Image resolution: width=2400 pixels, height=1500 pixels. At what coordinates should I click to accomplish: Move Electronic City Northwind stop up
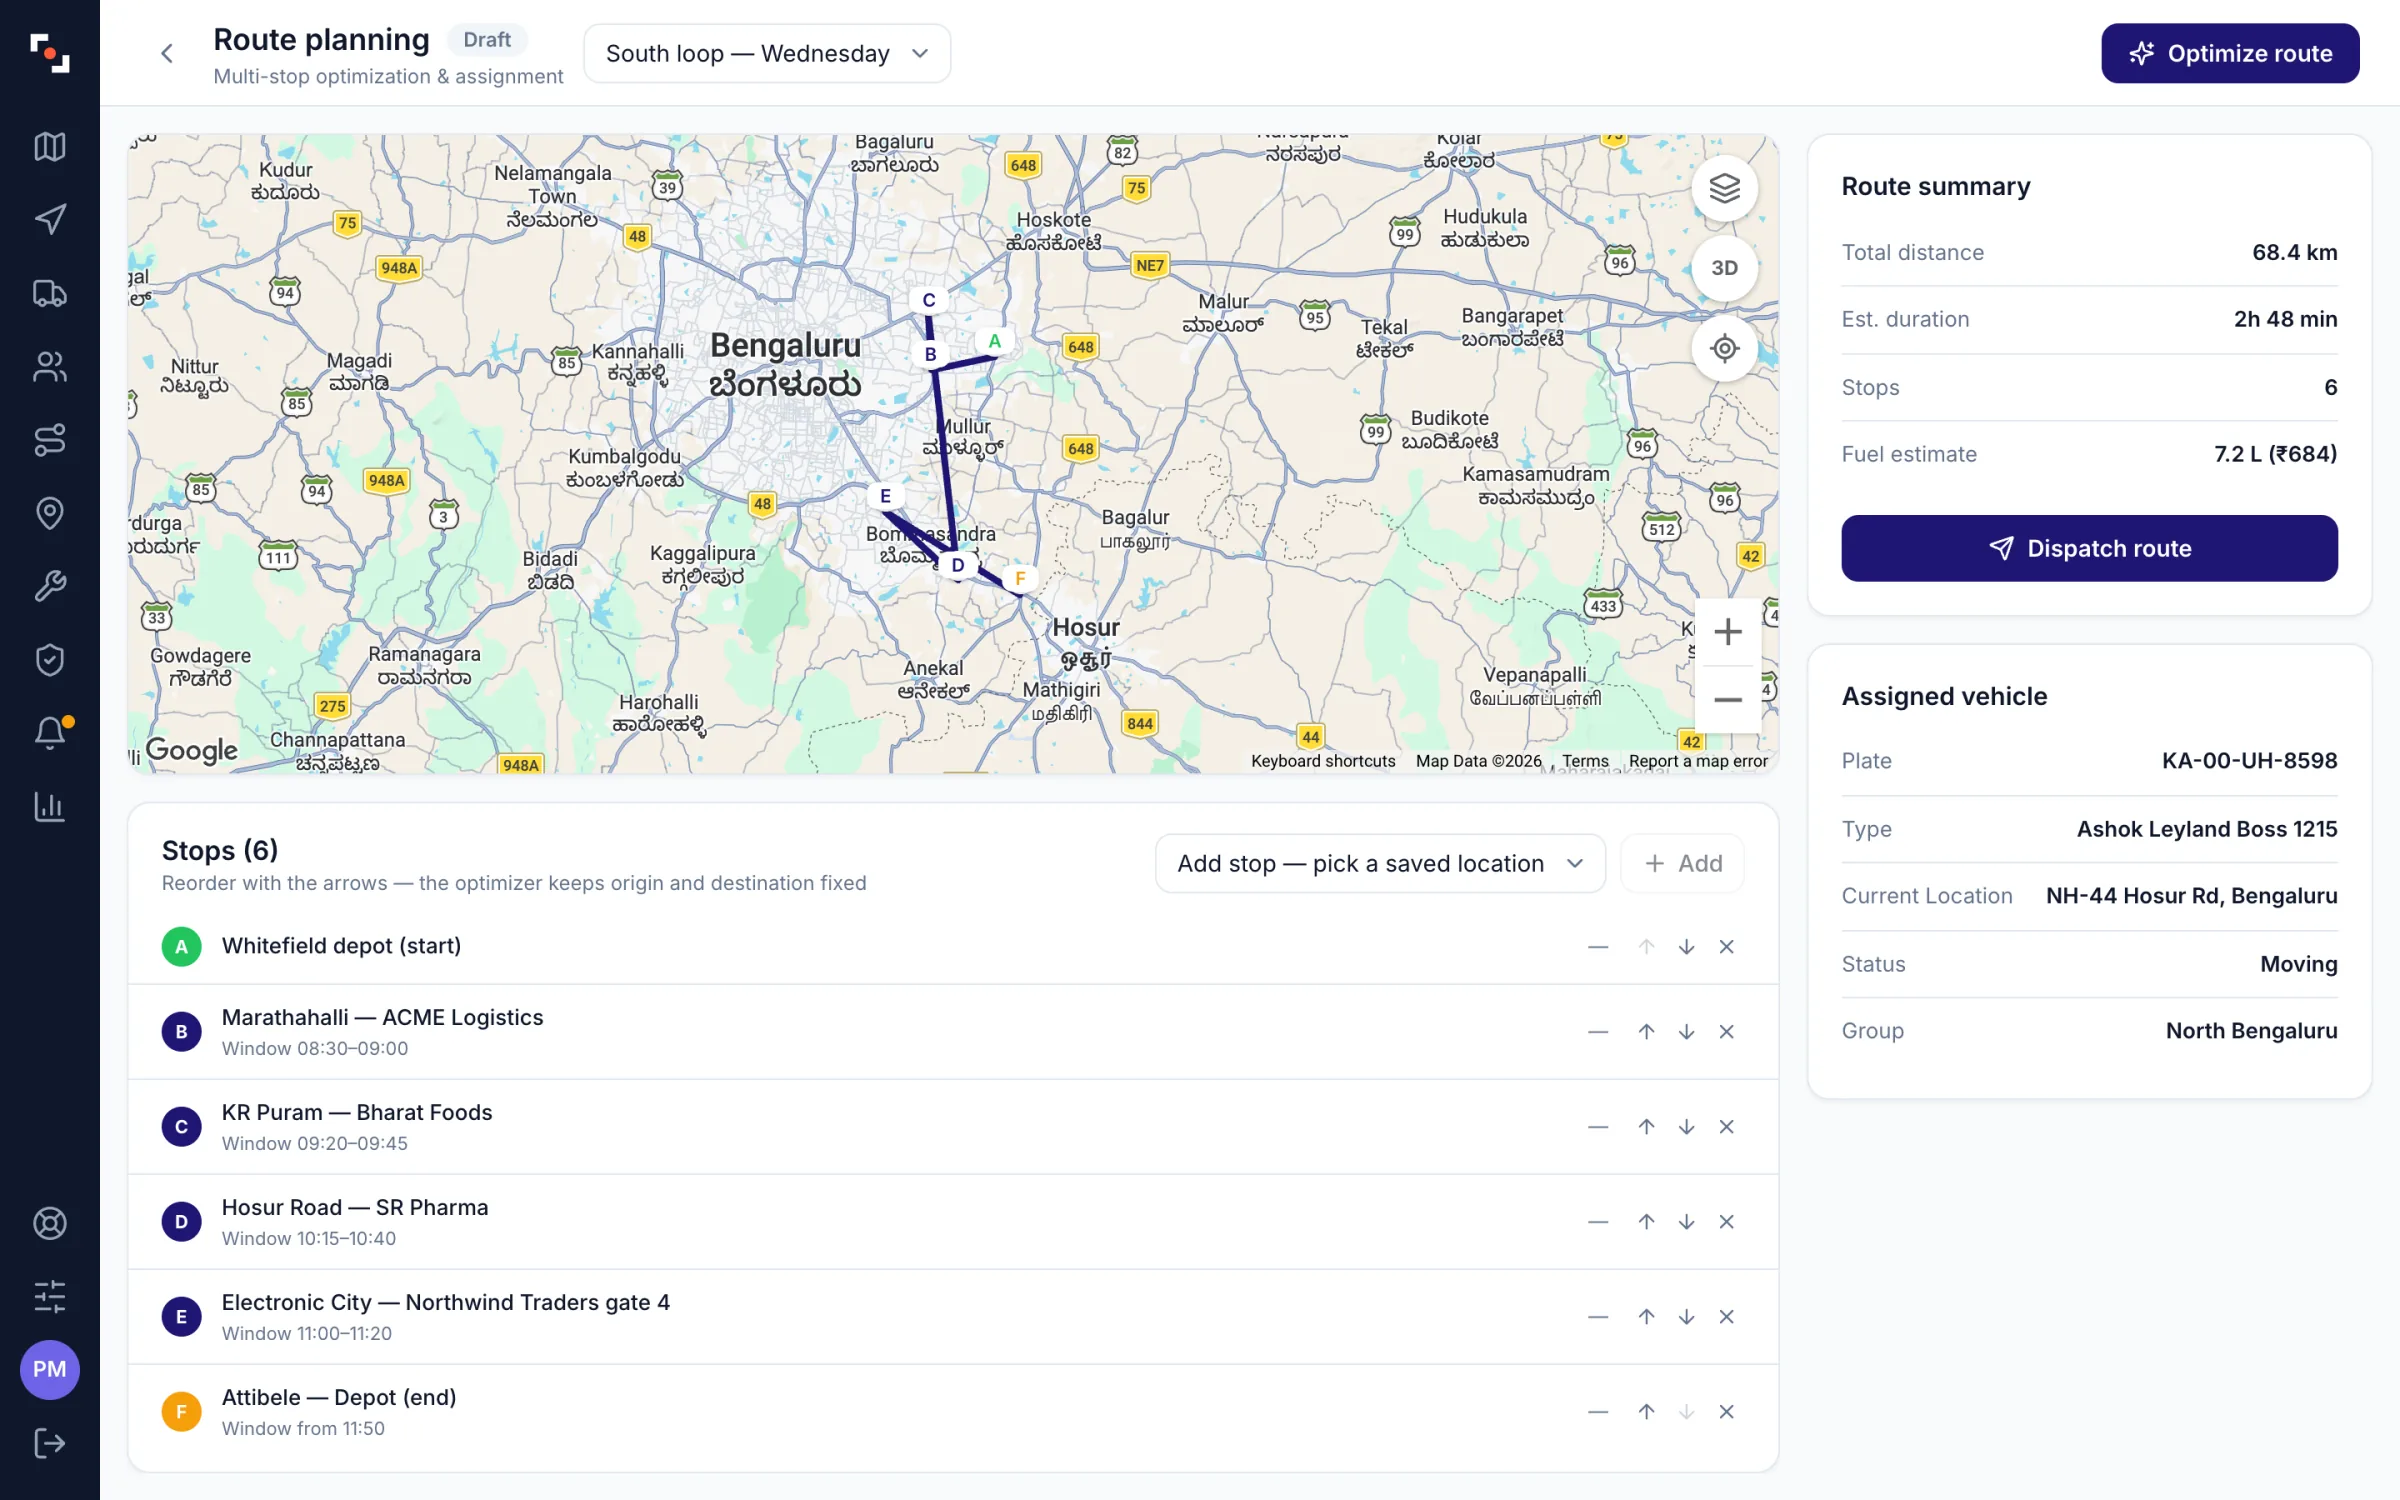1646,1316
